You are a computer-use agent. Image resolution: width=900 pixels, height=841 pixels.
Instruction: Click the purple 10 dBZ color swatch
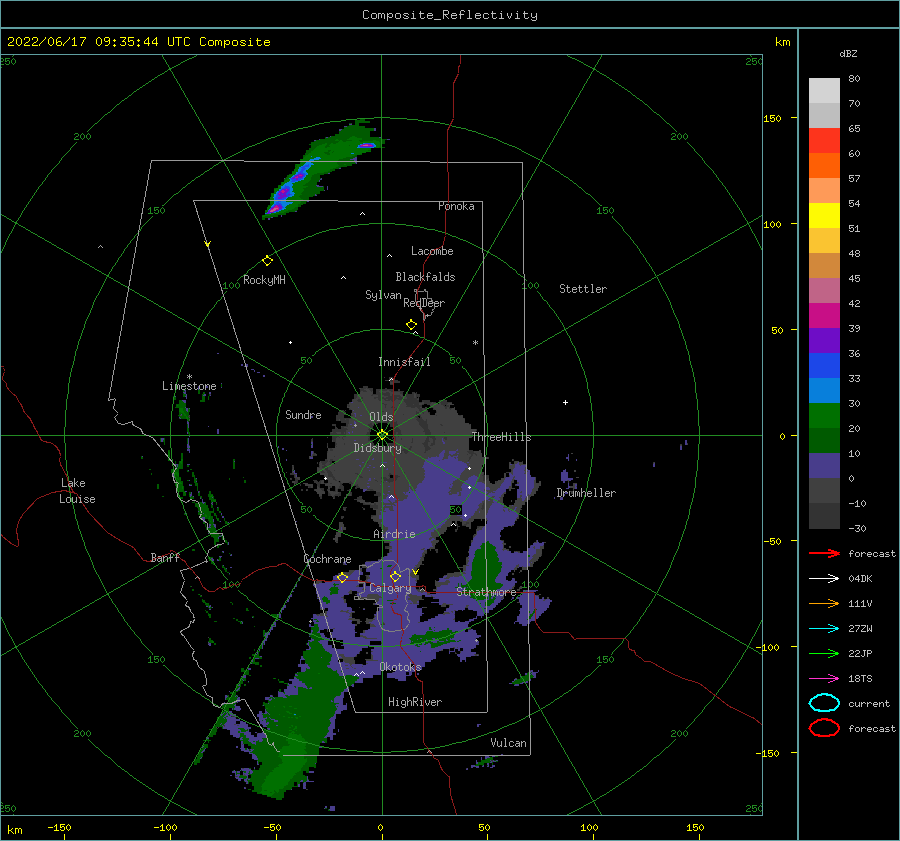tap(824, 466)
